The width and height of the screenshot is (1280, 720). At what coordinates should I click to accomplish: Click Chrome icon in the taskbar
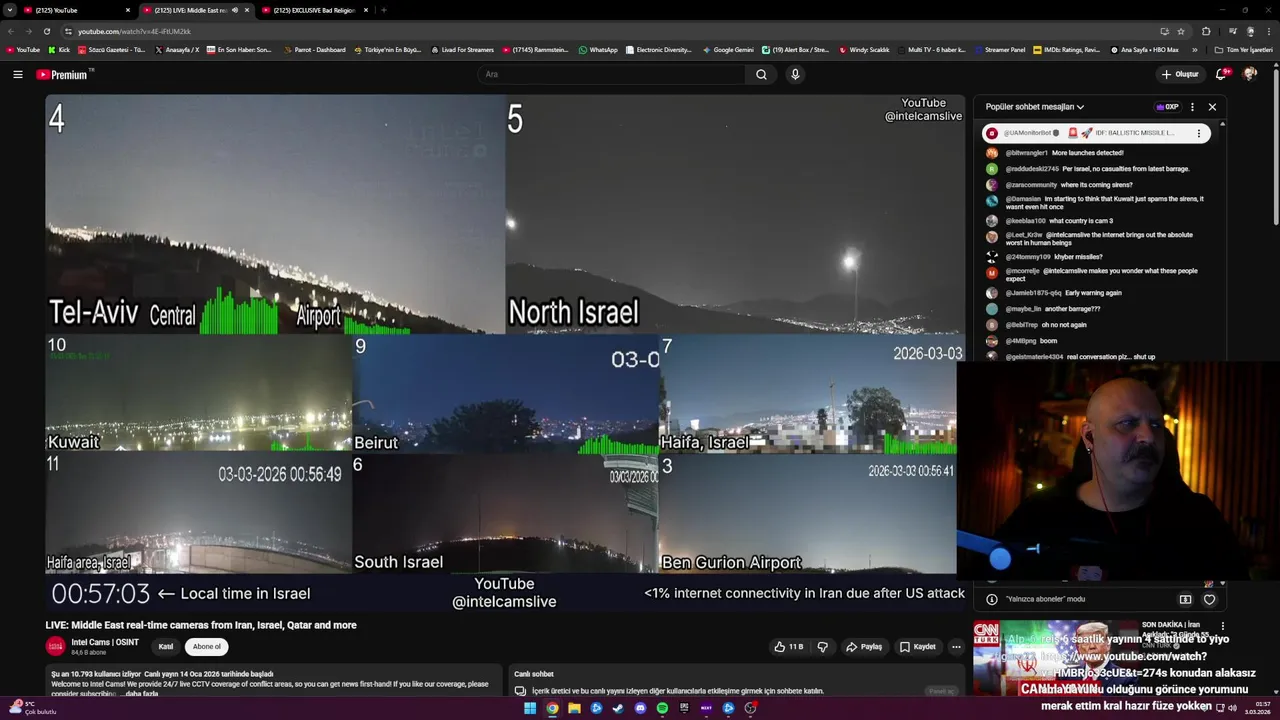[x=552, y=708]
